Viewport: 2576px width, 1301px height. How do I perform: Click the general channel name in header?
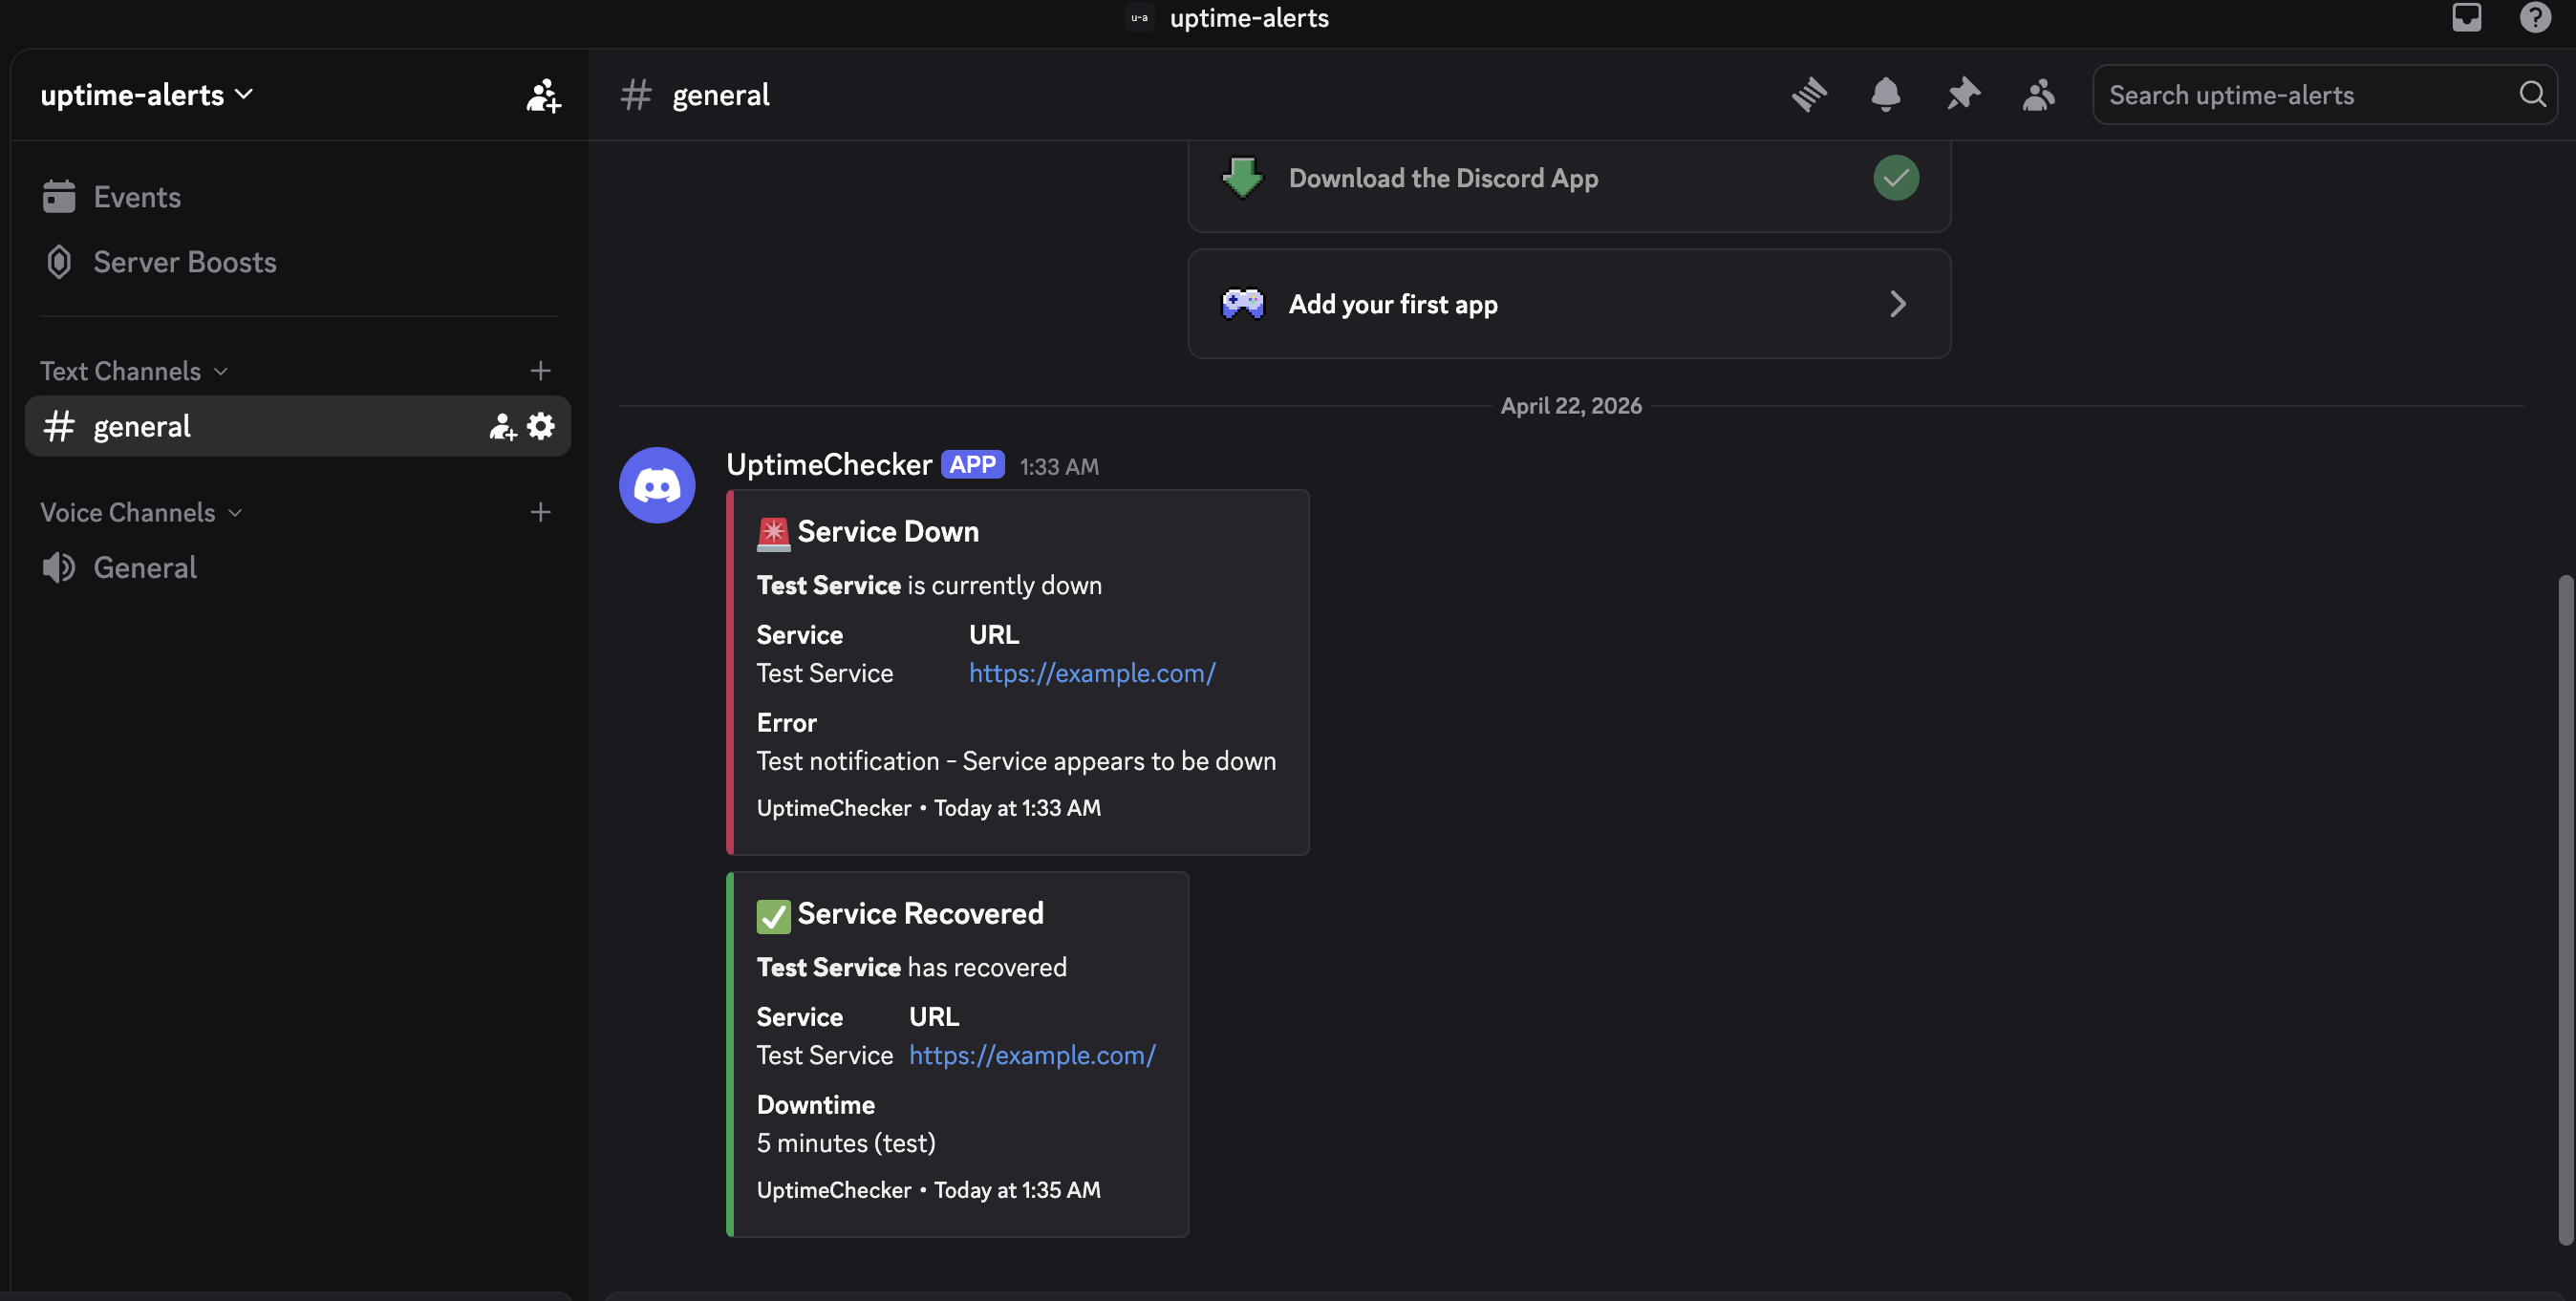tap(721, 95)
